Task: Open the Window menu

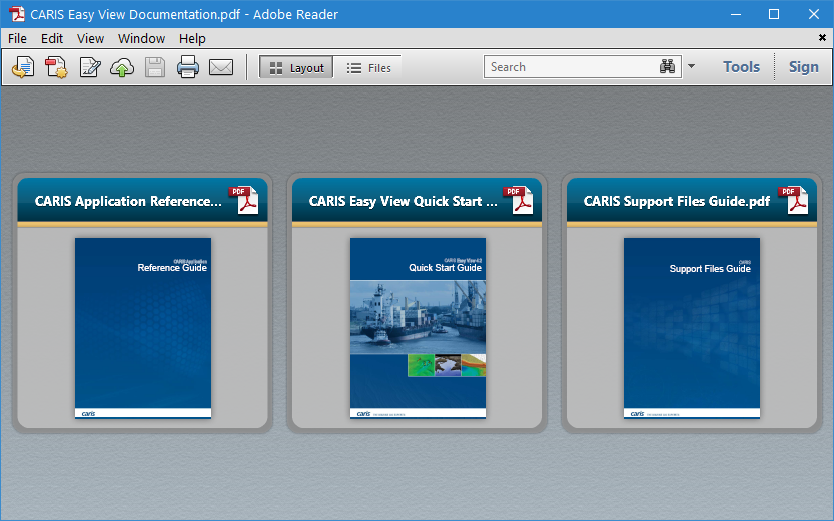Action: click(x=141, y=38)
